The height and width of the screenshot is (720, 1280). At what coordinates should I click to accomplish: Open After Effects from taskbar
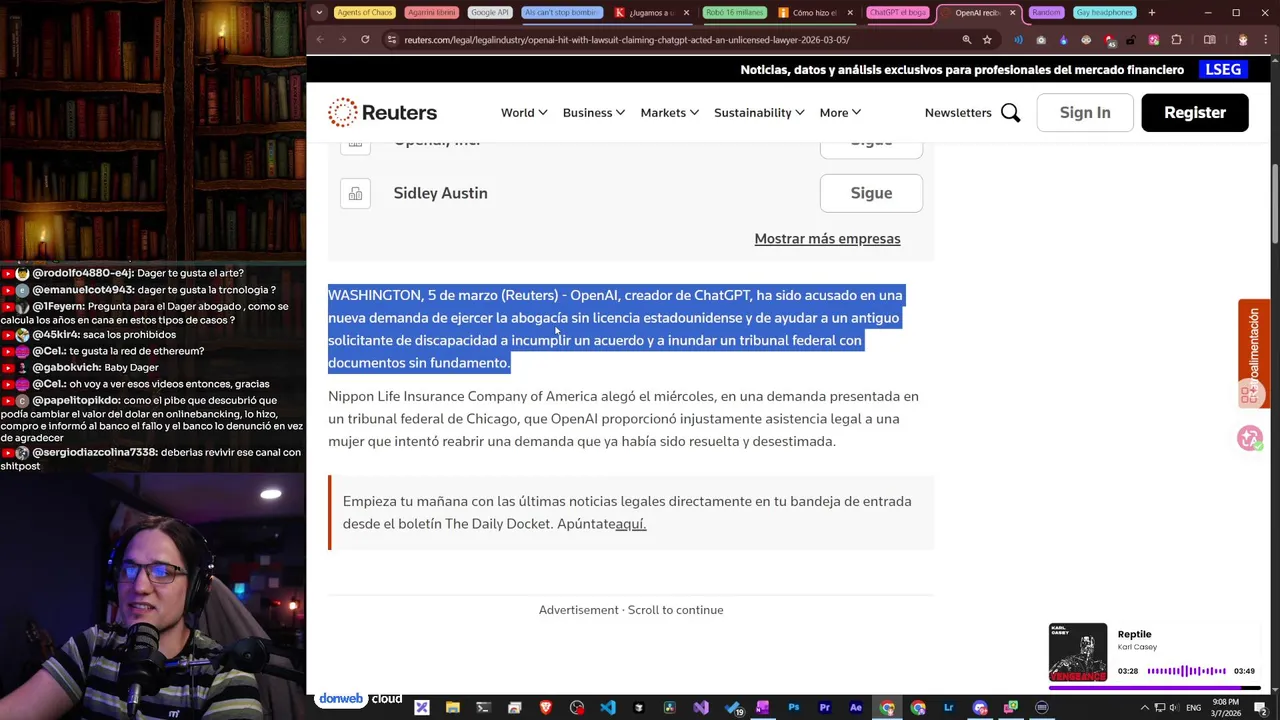(855, 708)
